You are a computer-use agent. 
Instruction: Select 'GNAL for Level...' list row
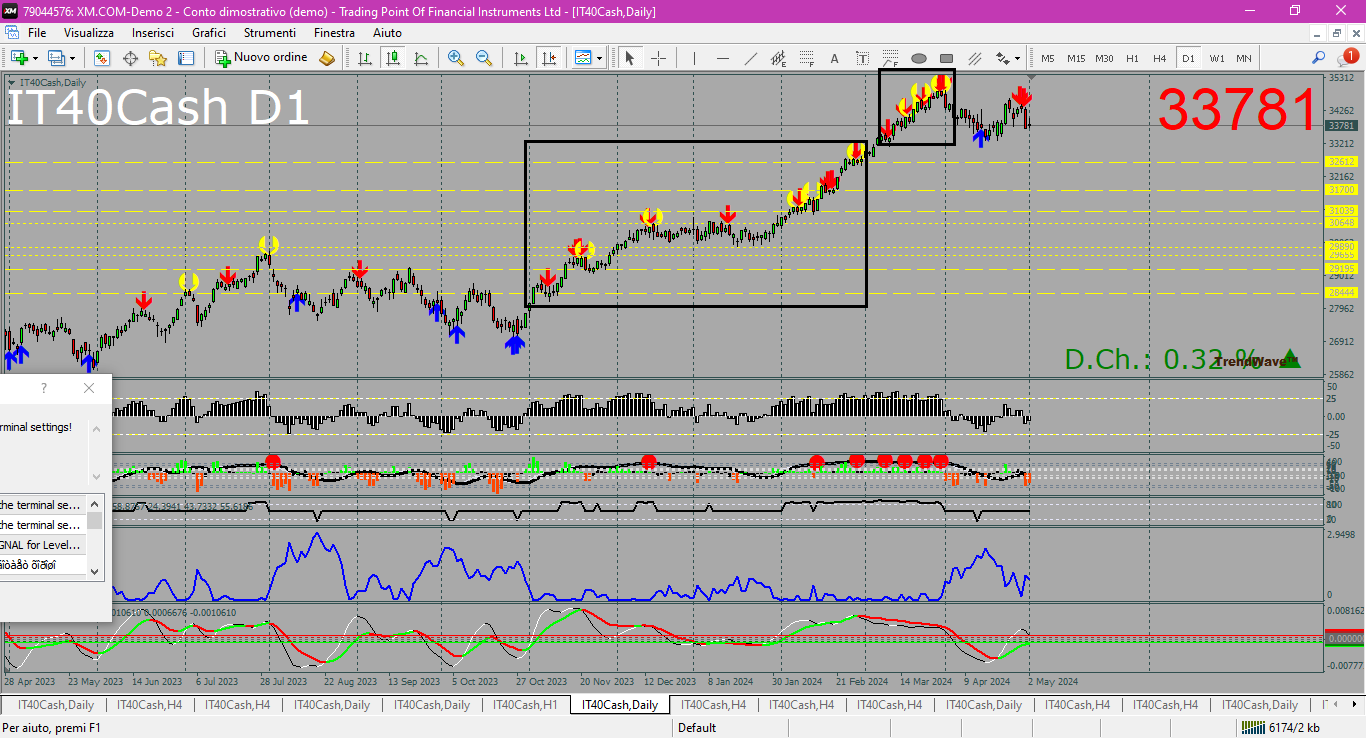click(x=43, y=545)
